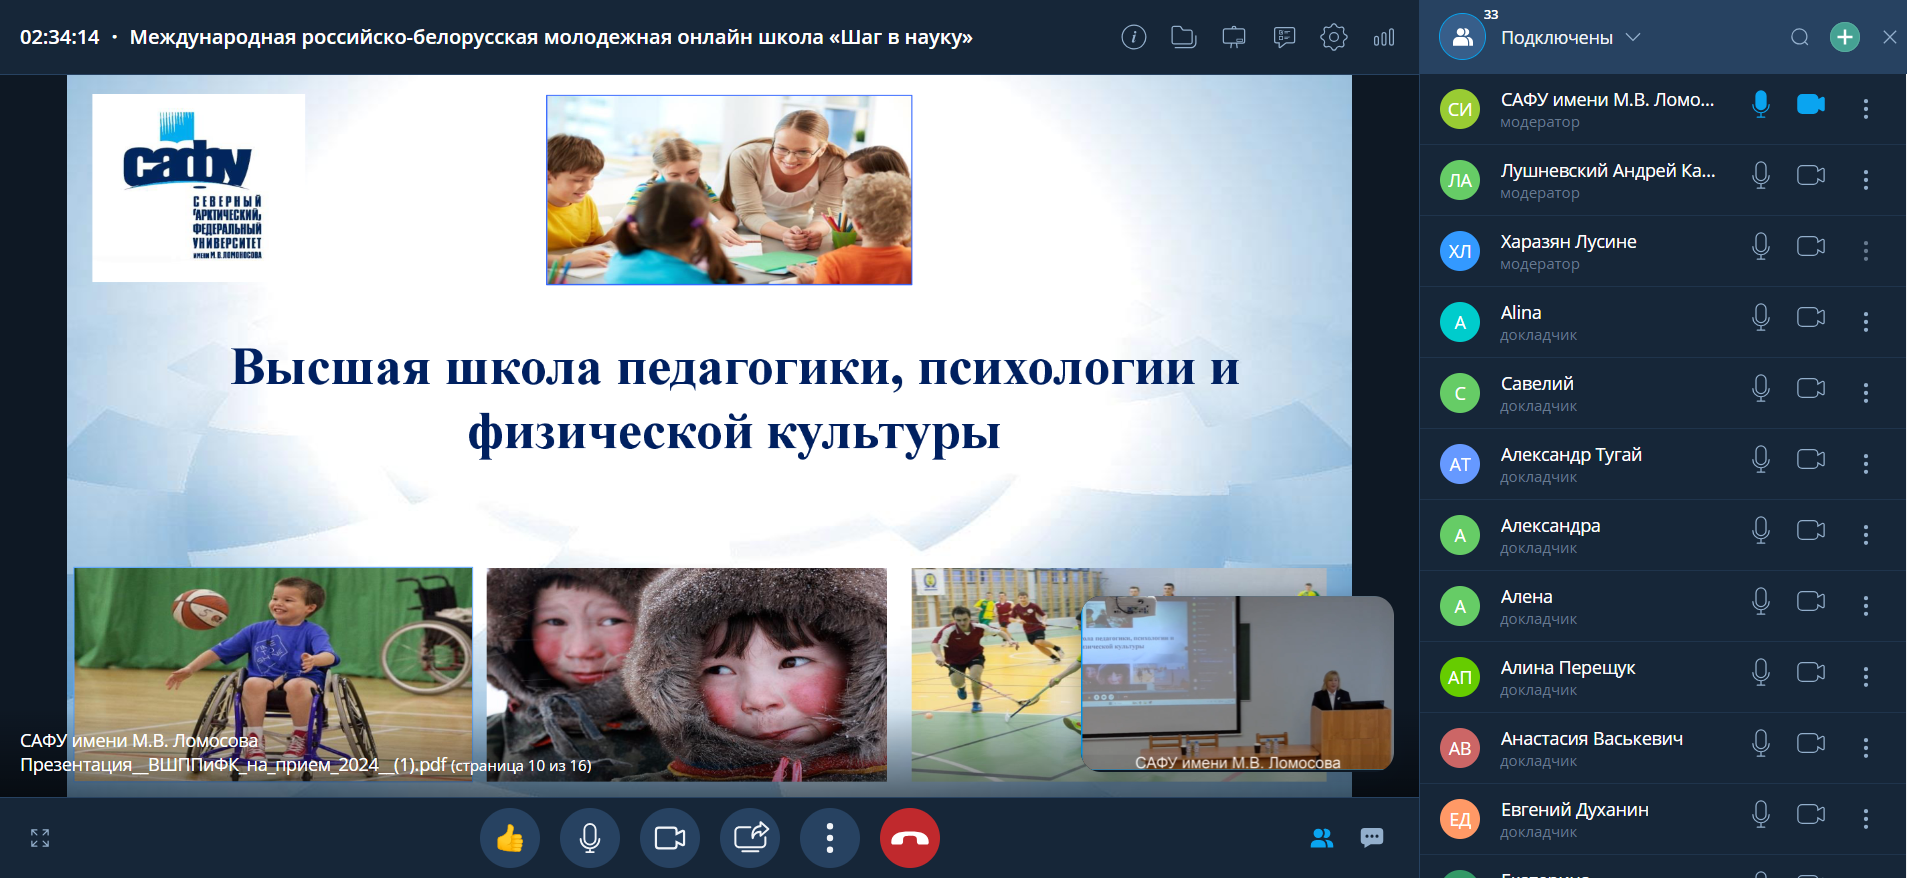This screenshot has width=1907, height=878.
Task: Close the participants panel
Action: tap(1889, 38)
